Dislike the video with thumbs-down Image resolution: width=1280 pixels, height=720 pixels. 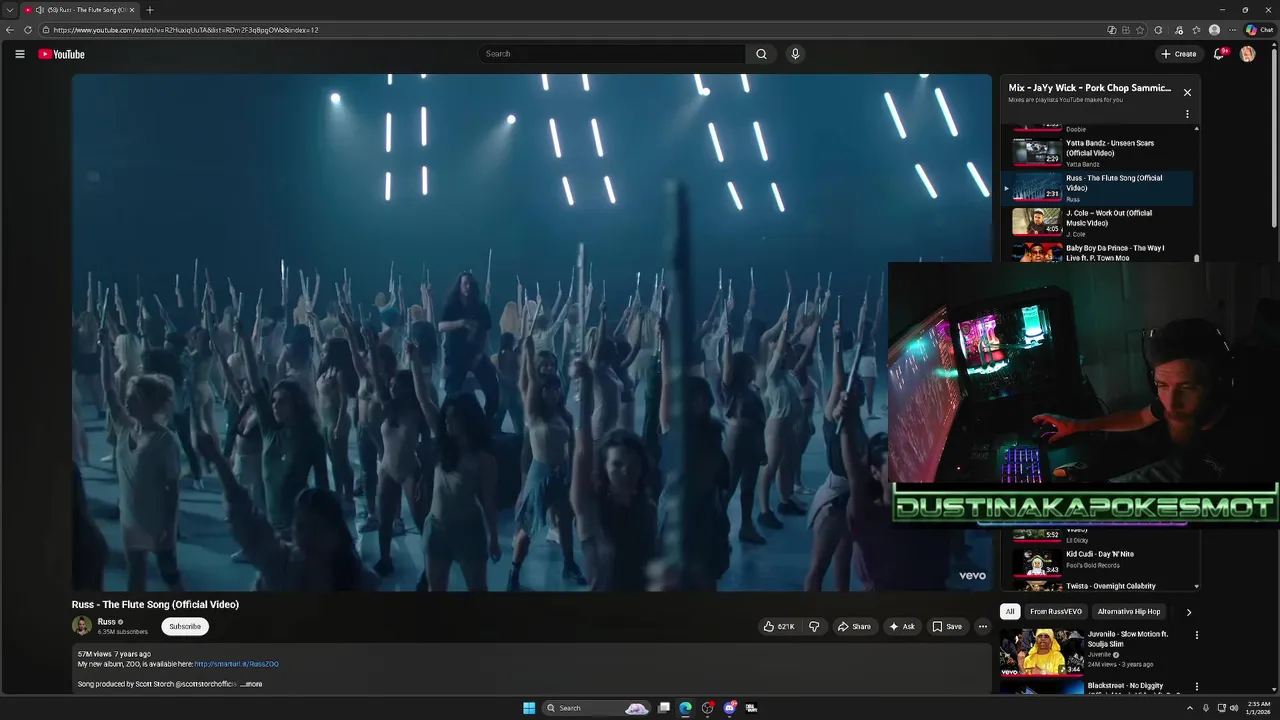(x=814, y=626)
